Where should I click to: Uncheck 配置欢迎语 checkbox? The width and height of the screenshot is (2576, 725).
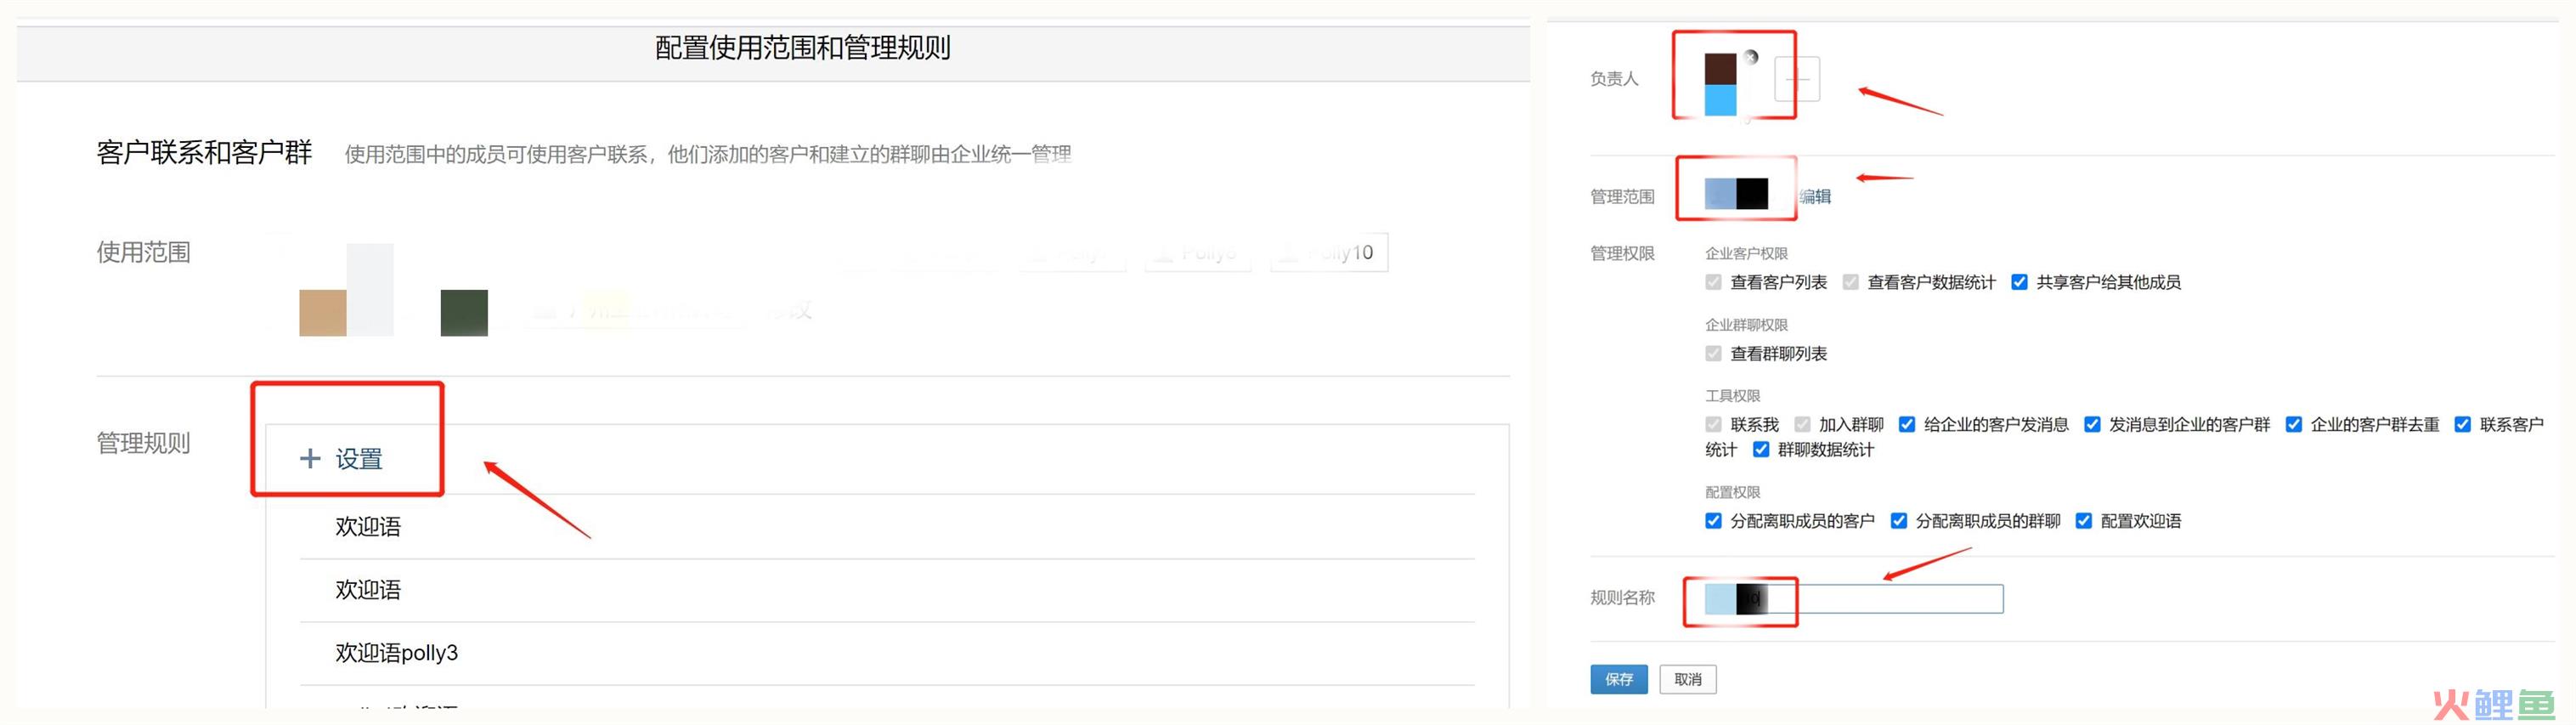(2084, 520)
